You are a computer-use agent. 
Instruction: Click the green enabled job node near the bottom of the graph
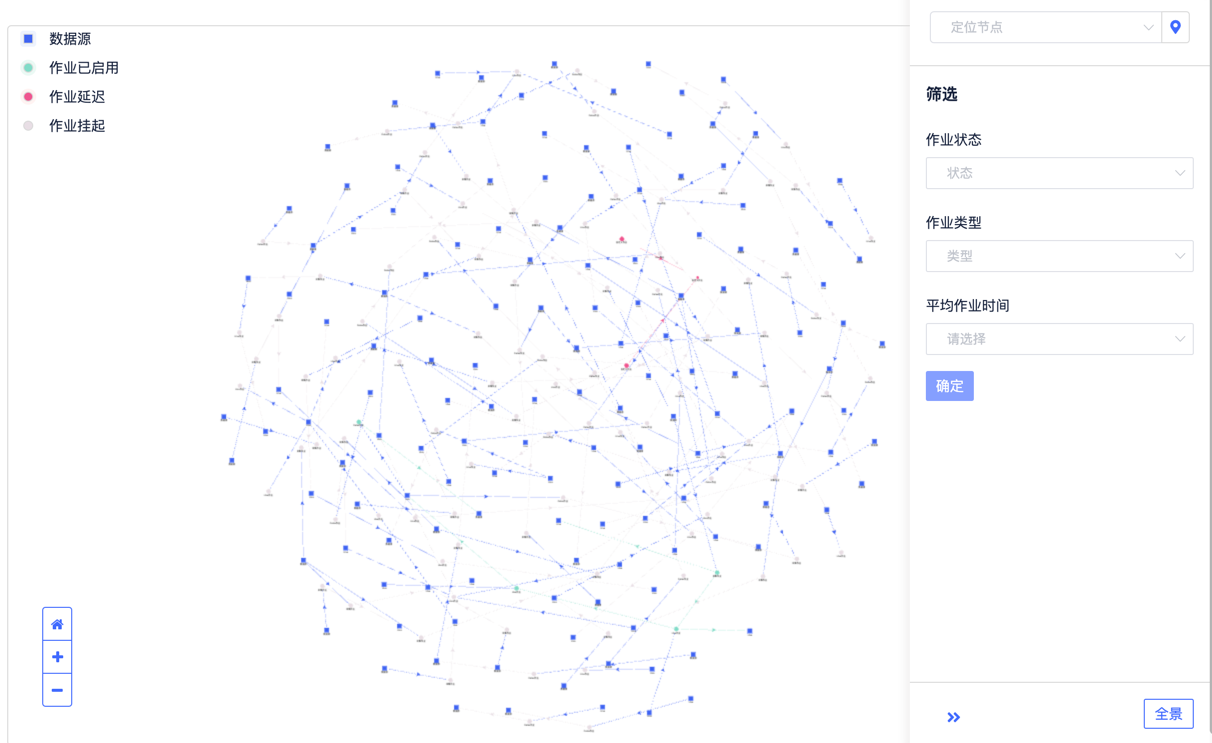click(676, 630)
